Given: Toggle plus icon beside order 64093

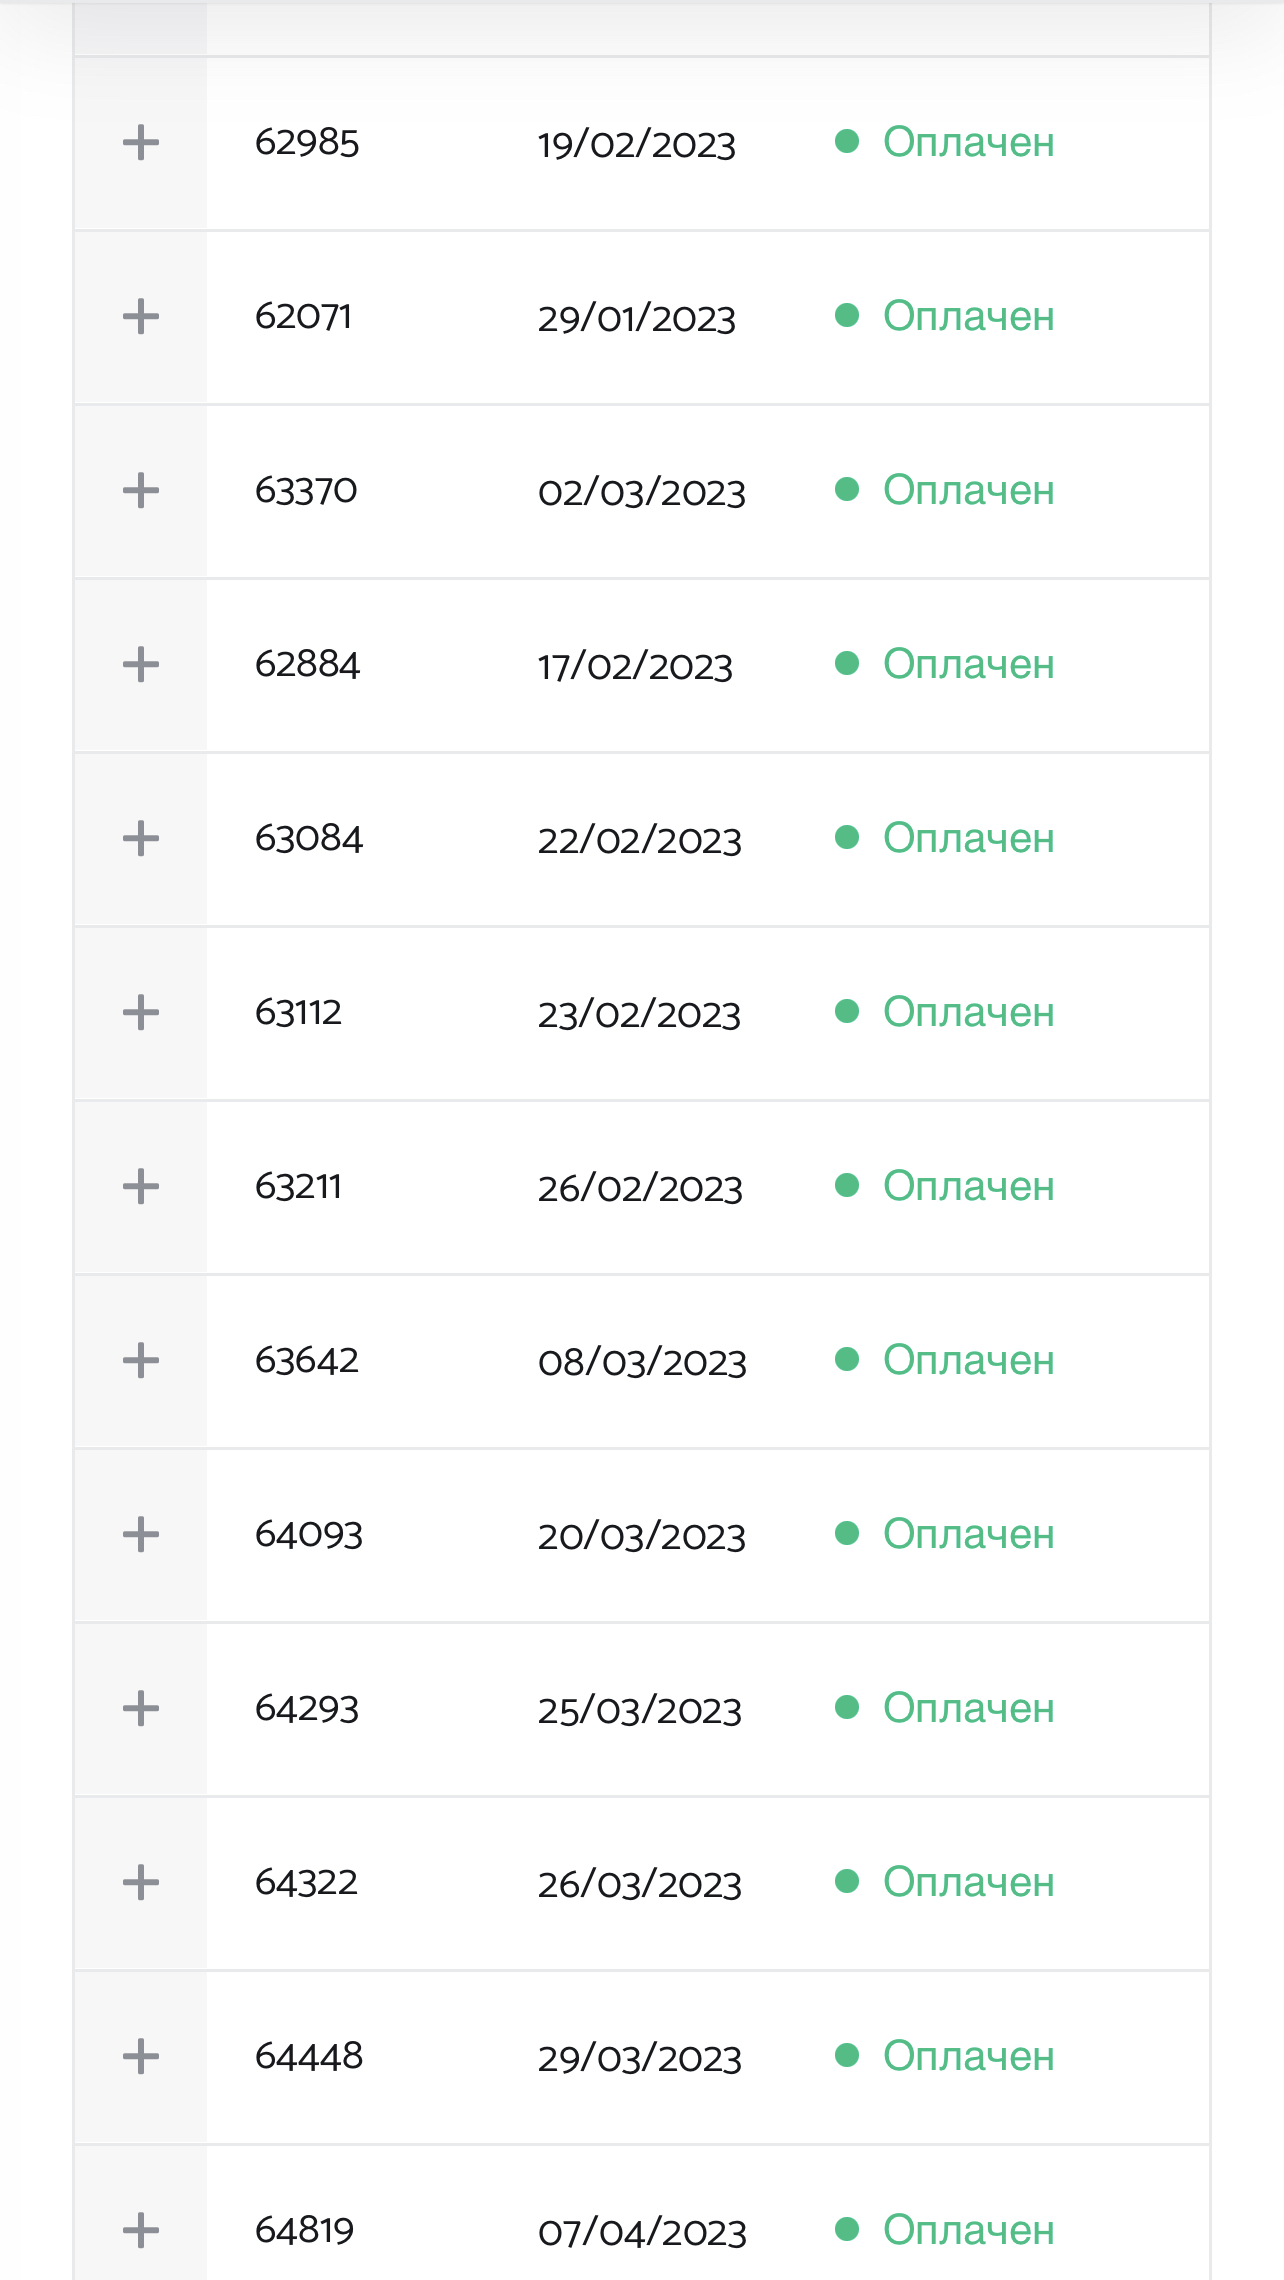Looking at the screenshot, I should [141, 1535].
